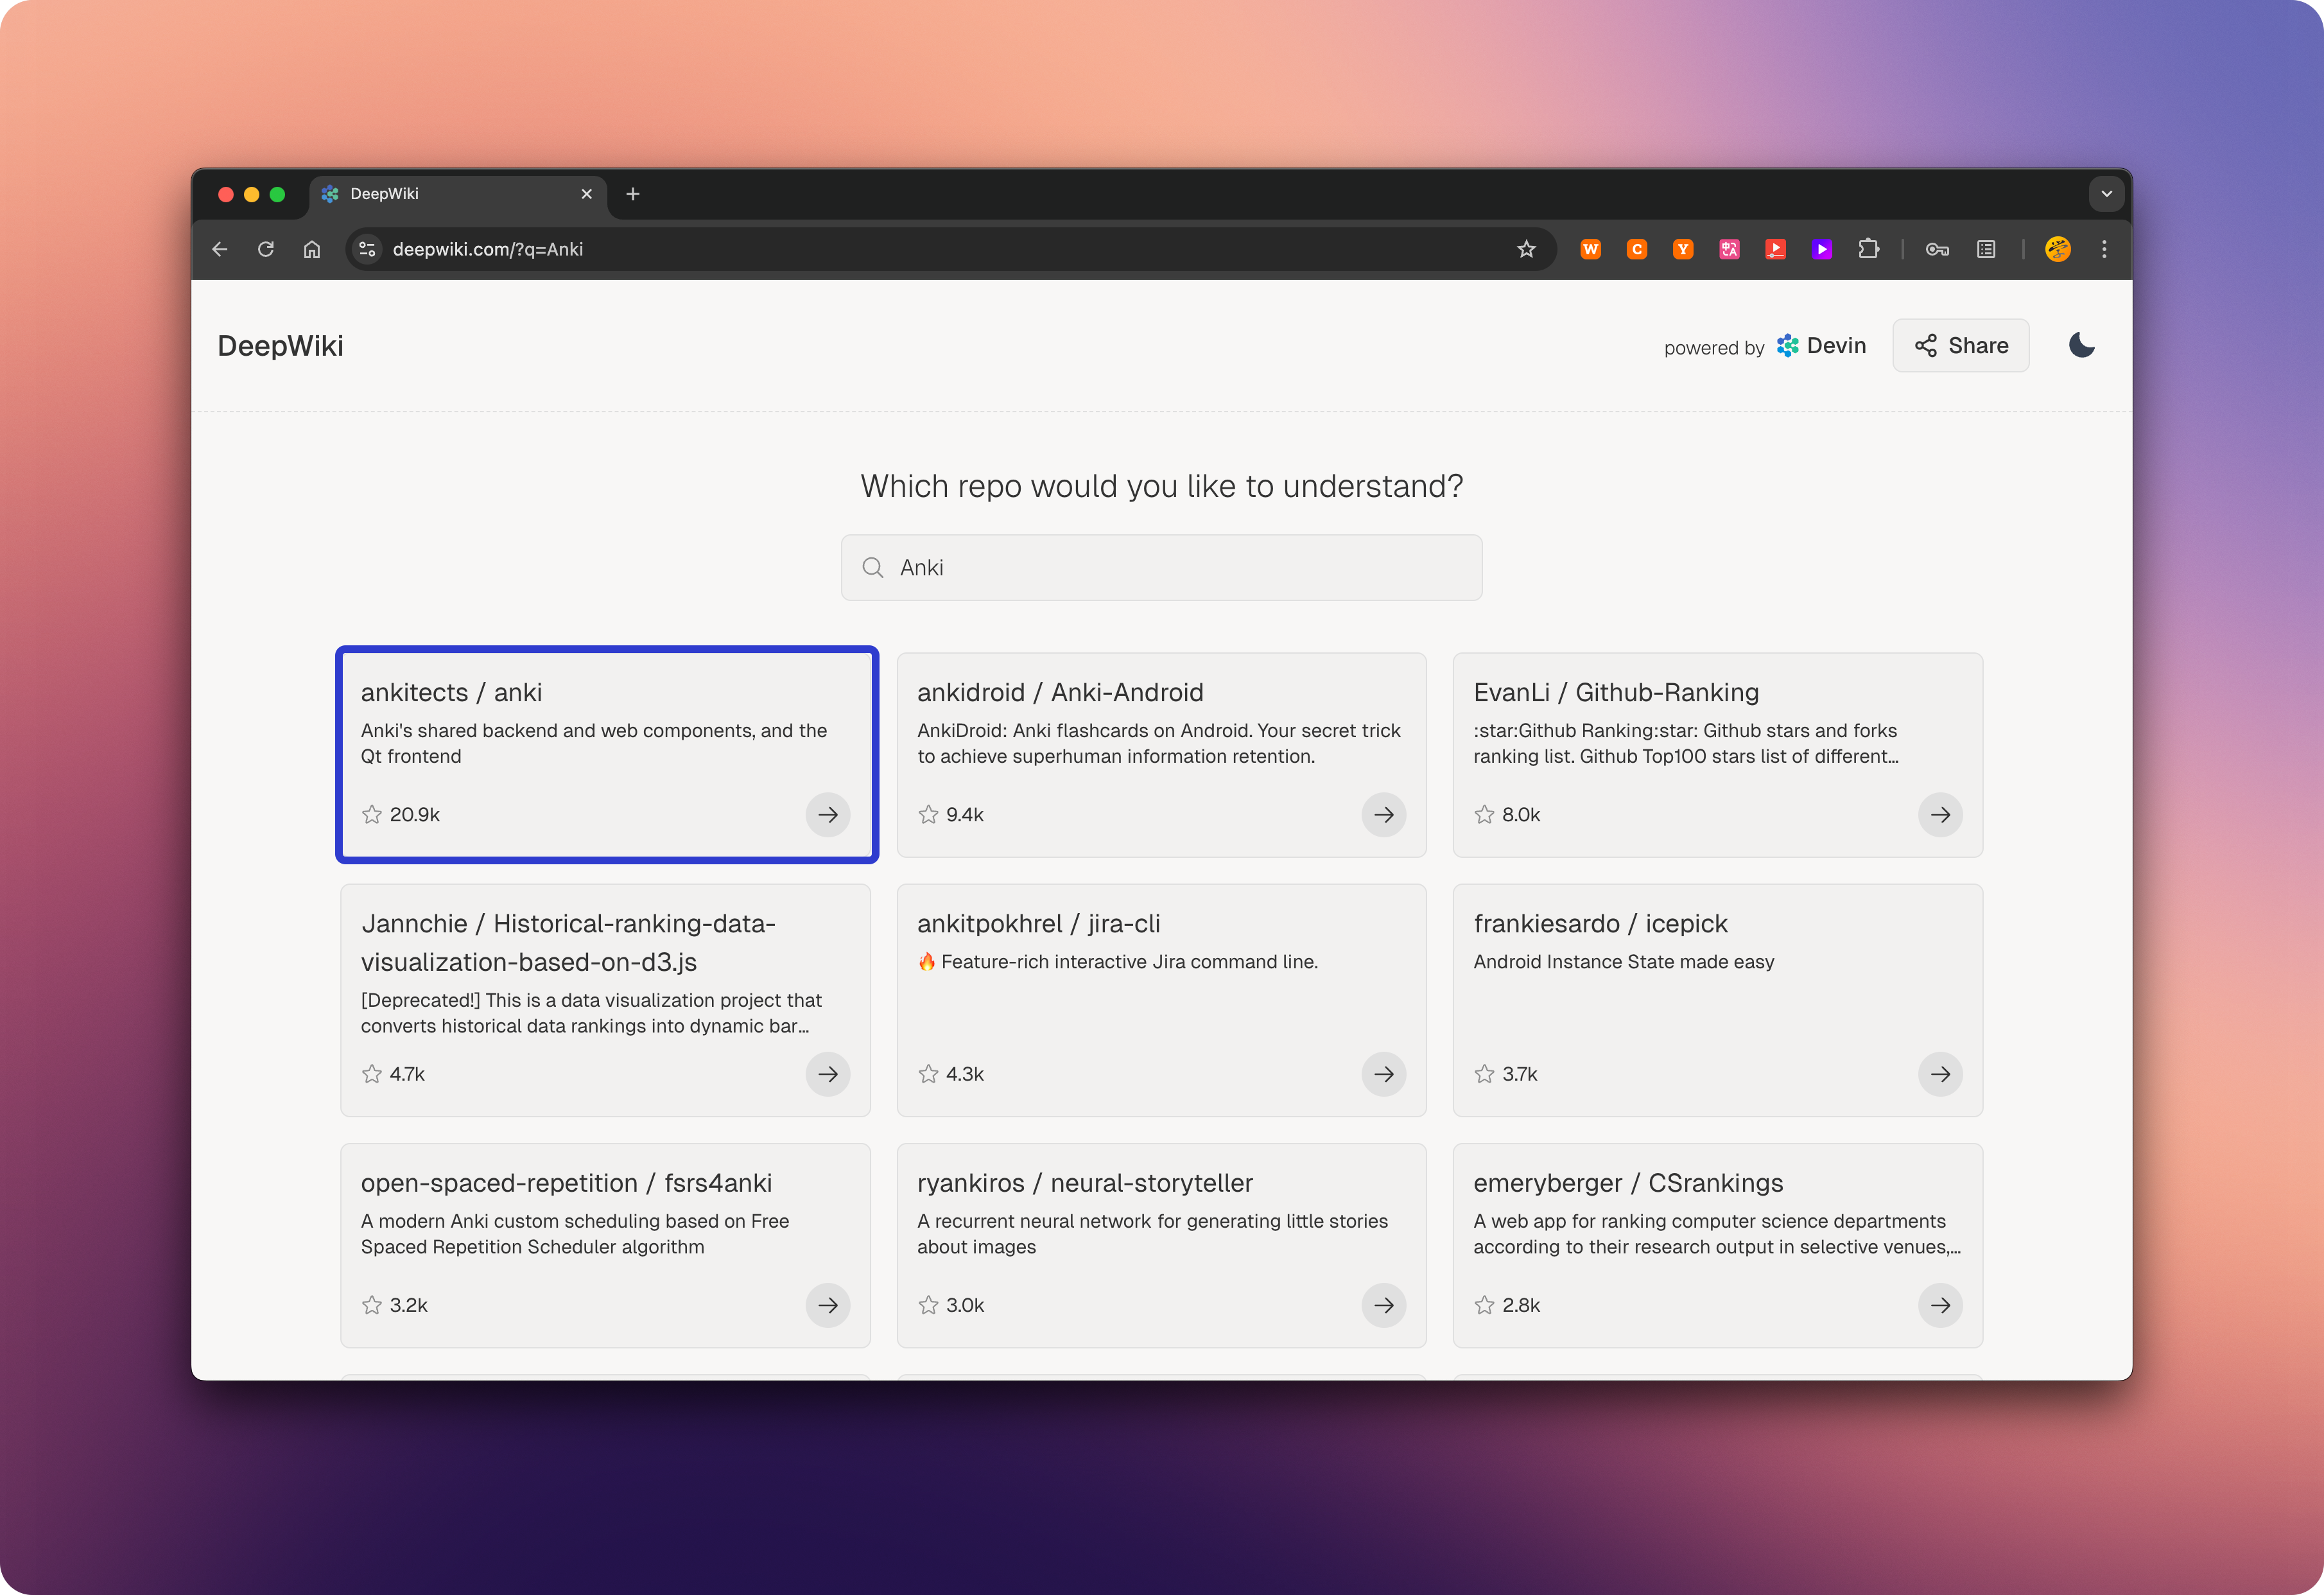Open ryankiros / neural-storyteller title
This screenshot has width=2324, height=1595.
(1084, 1183)
